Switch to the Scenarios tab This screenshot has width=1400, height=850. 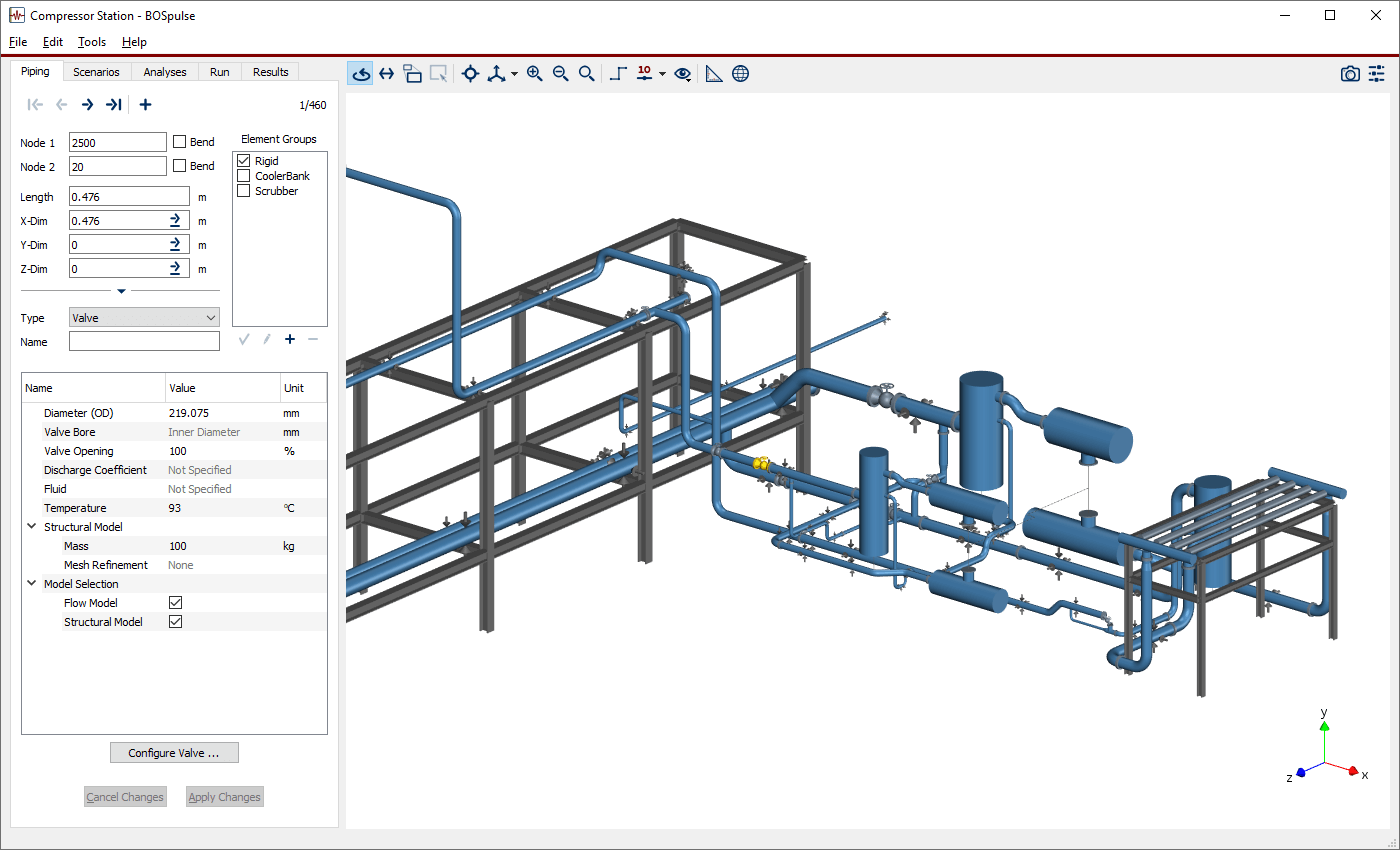(96, 72)
